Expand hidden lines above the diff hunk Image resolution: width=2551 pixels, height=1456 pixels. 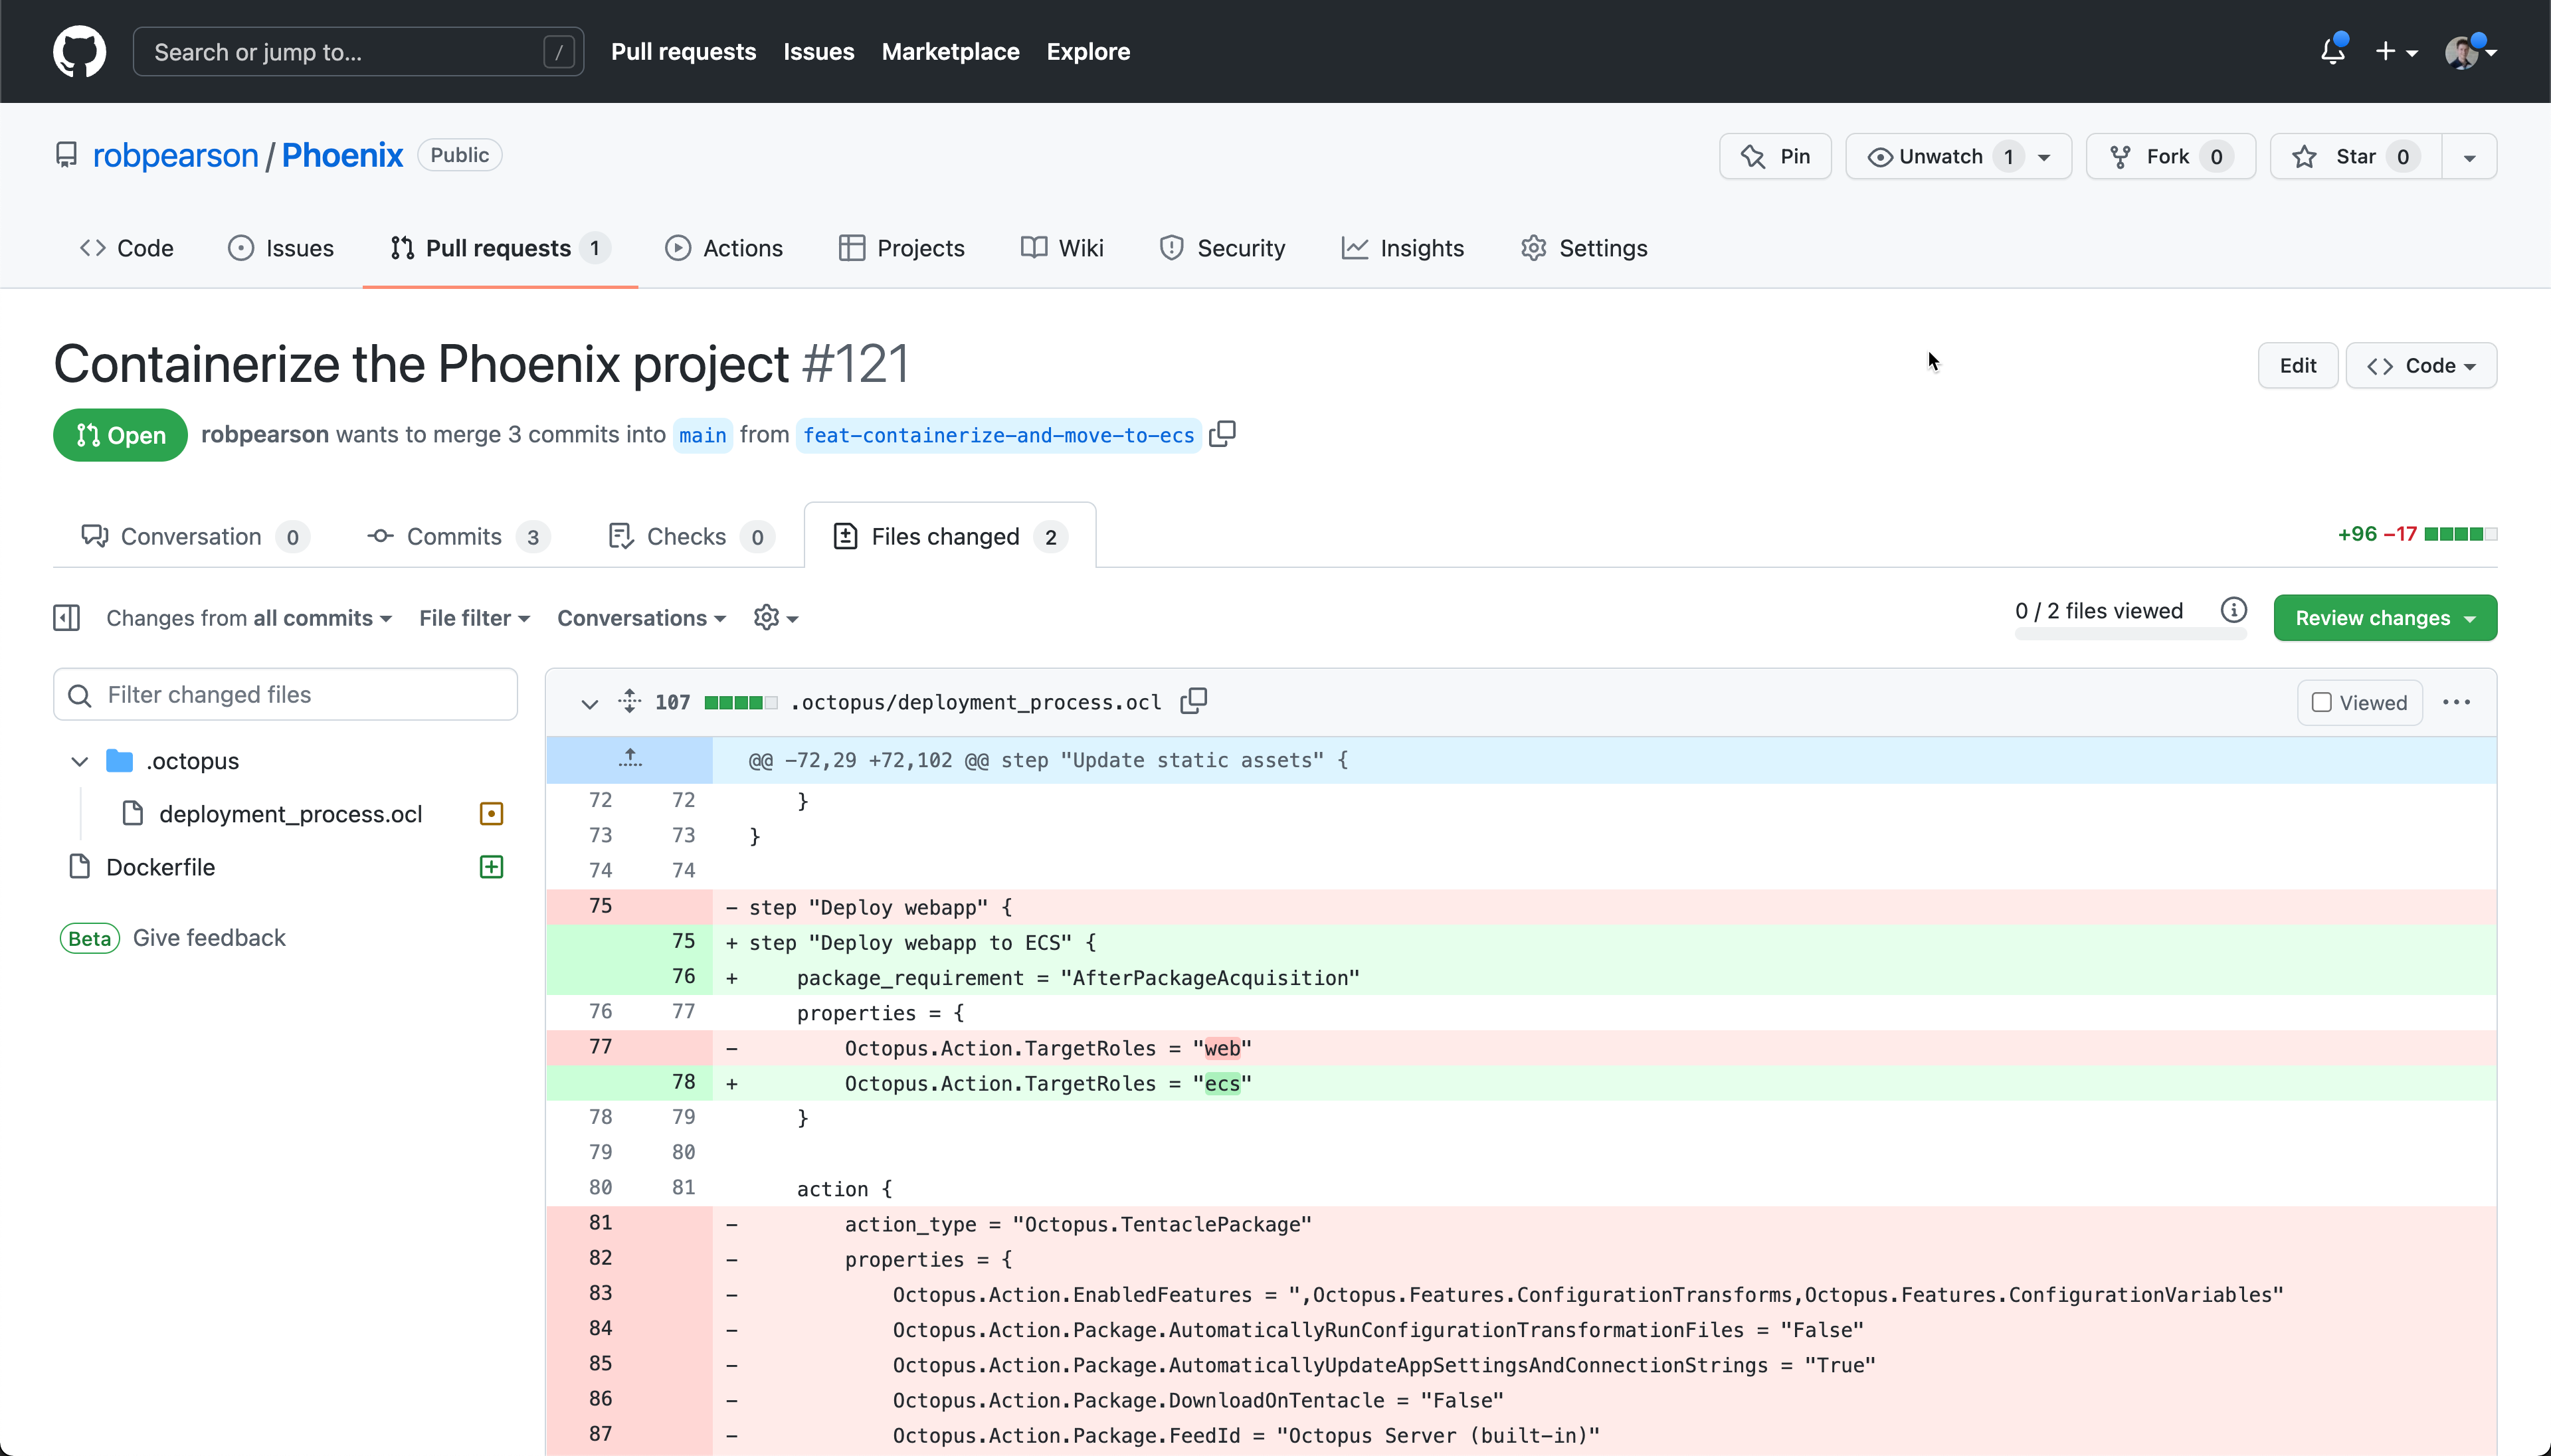630,758
